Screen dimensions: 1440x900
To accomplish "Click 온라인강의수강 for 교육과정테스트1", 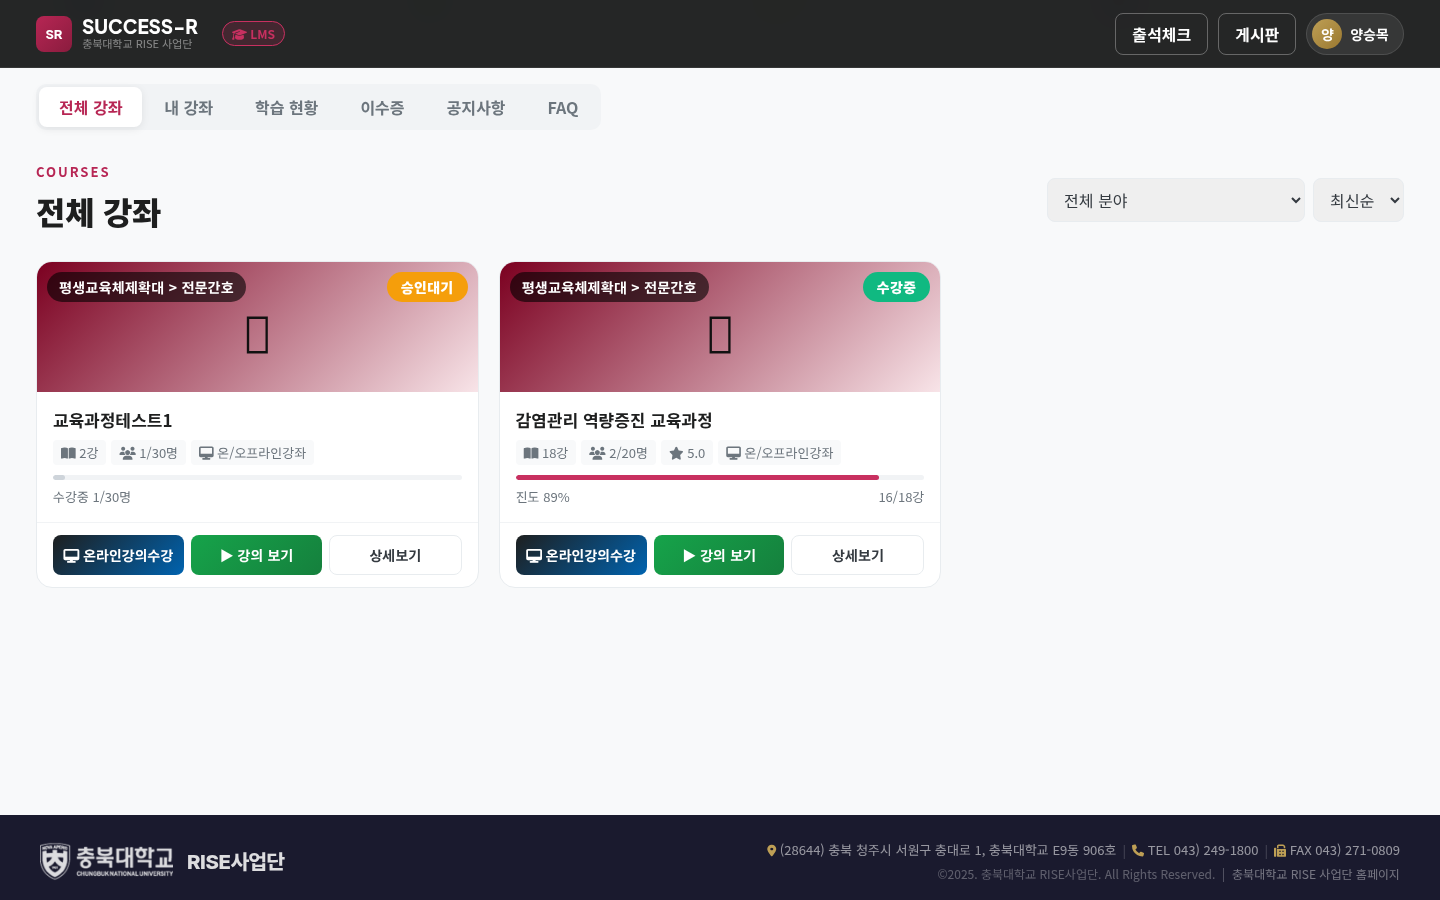I will 118,555.
